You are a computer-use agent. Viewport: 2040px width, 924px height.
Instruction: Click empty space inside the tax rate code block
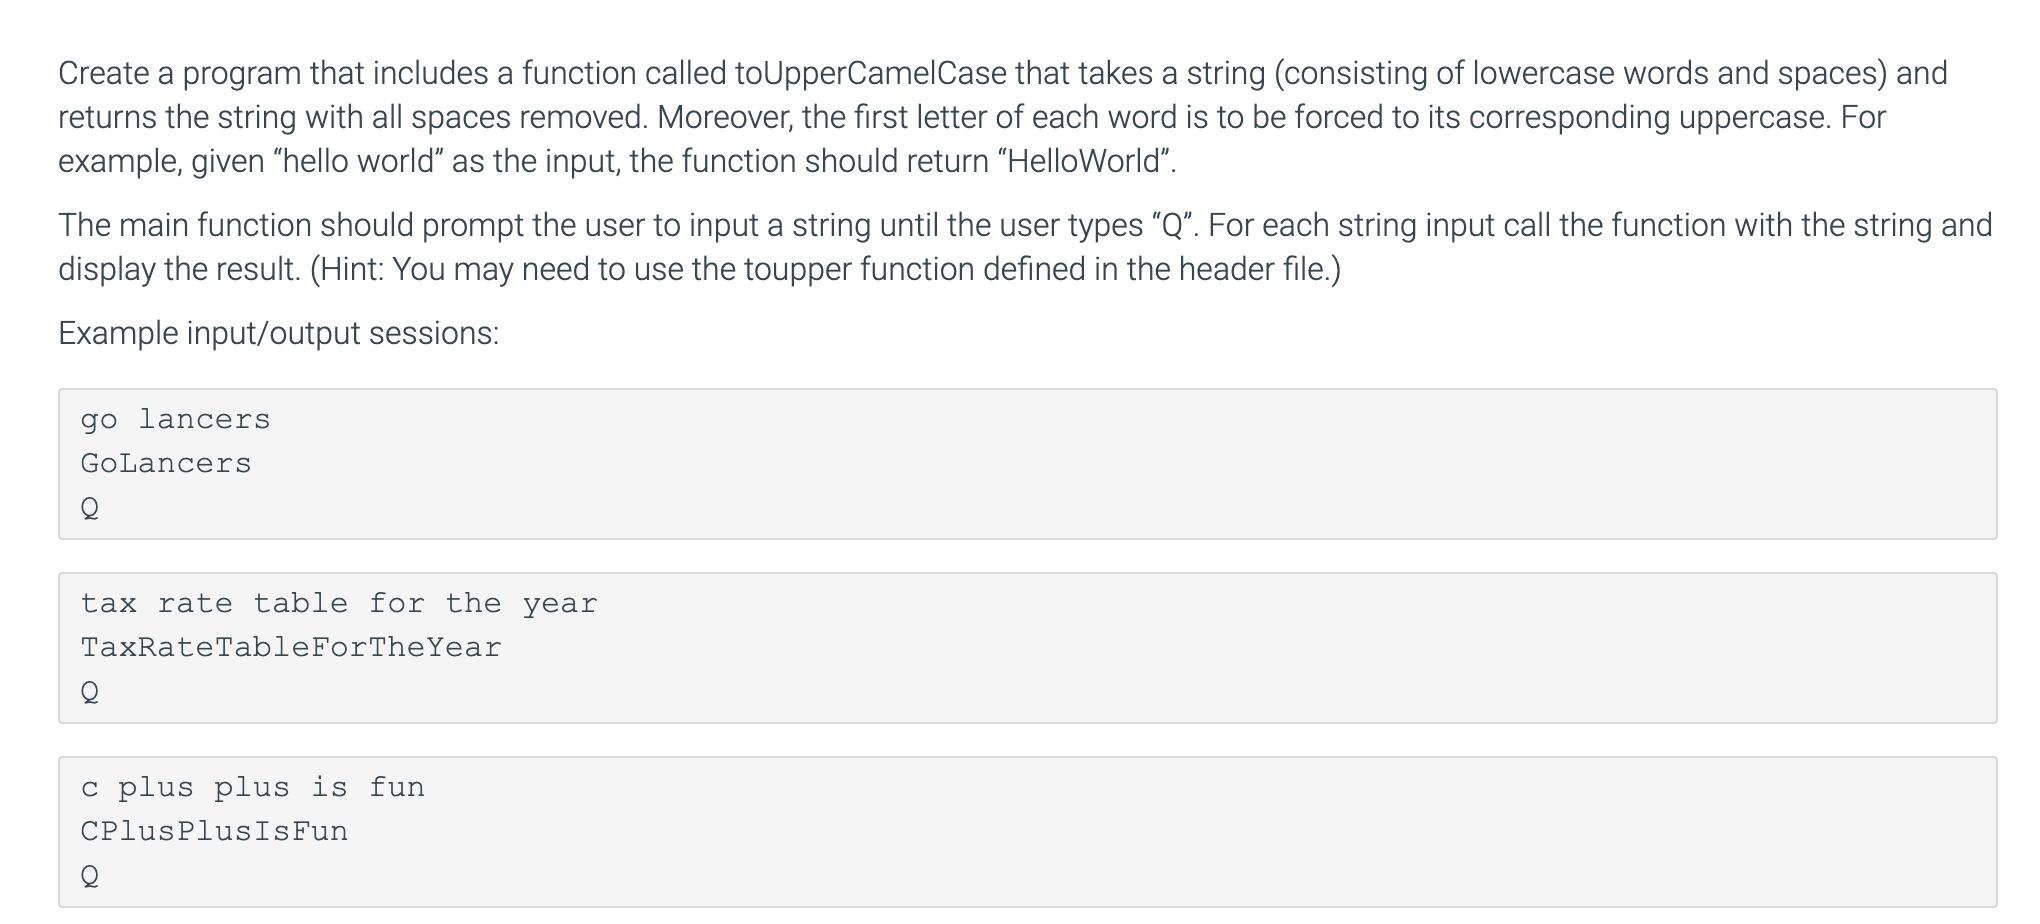click(x=1300, y=648)
